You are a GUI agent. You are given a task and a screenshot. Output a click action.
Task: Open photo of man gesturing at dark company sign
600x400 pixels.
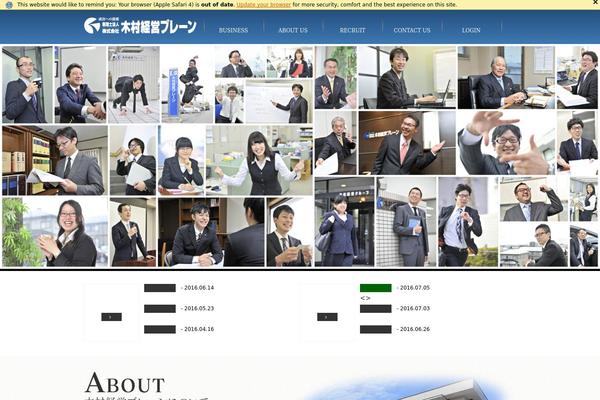[407, 143]
